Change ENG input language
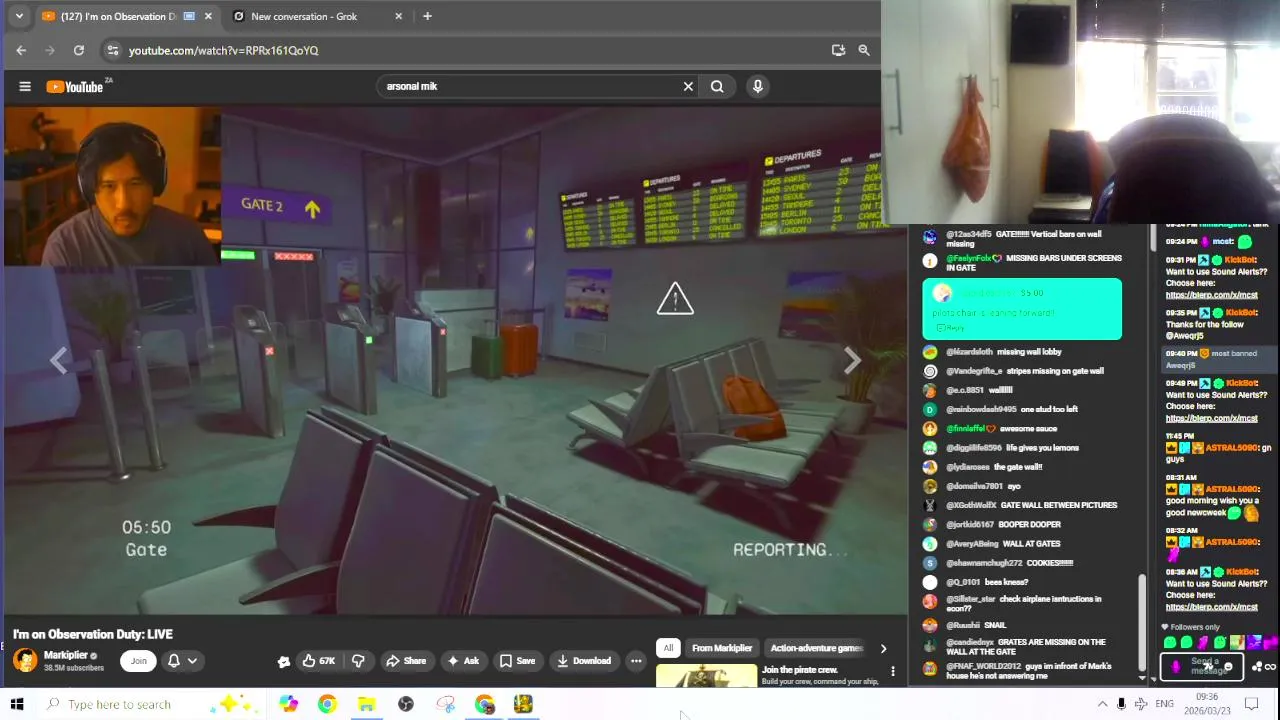The width and height of the screenshot is (1280, 720). coord(1164,704)
